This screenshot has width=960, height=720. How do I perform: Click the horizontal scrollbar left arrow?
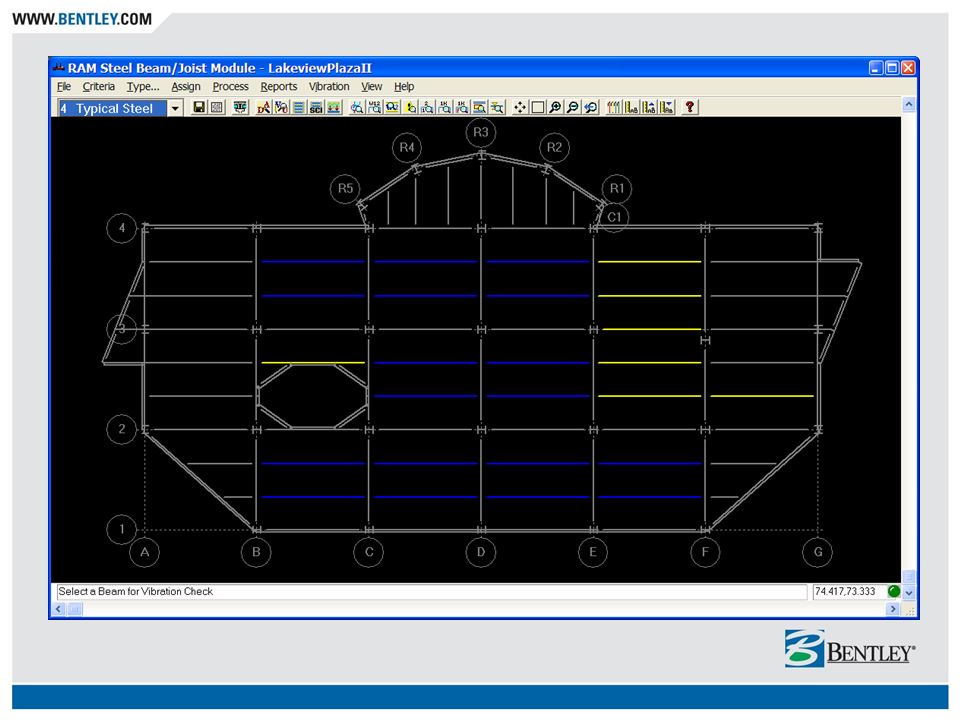coord(59,609)
